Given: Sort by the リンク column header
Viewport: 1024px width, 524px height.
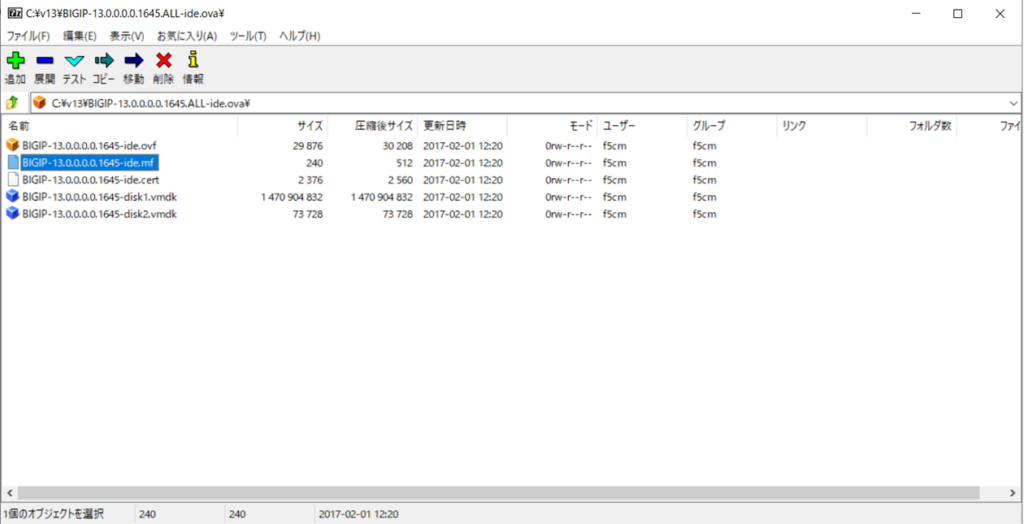Looking at the screenshot, I should click(x=822, y=126).
